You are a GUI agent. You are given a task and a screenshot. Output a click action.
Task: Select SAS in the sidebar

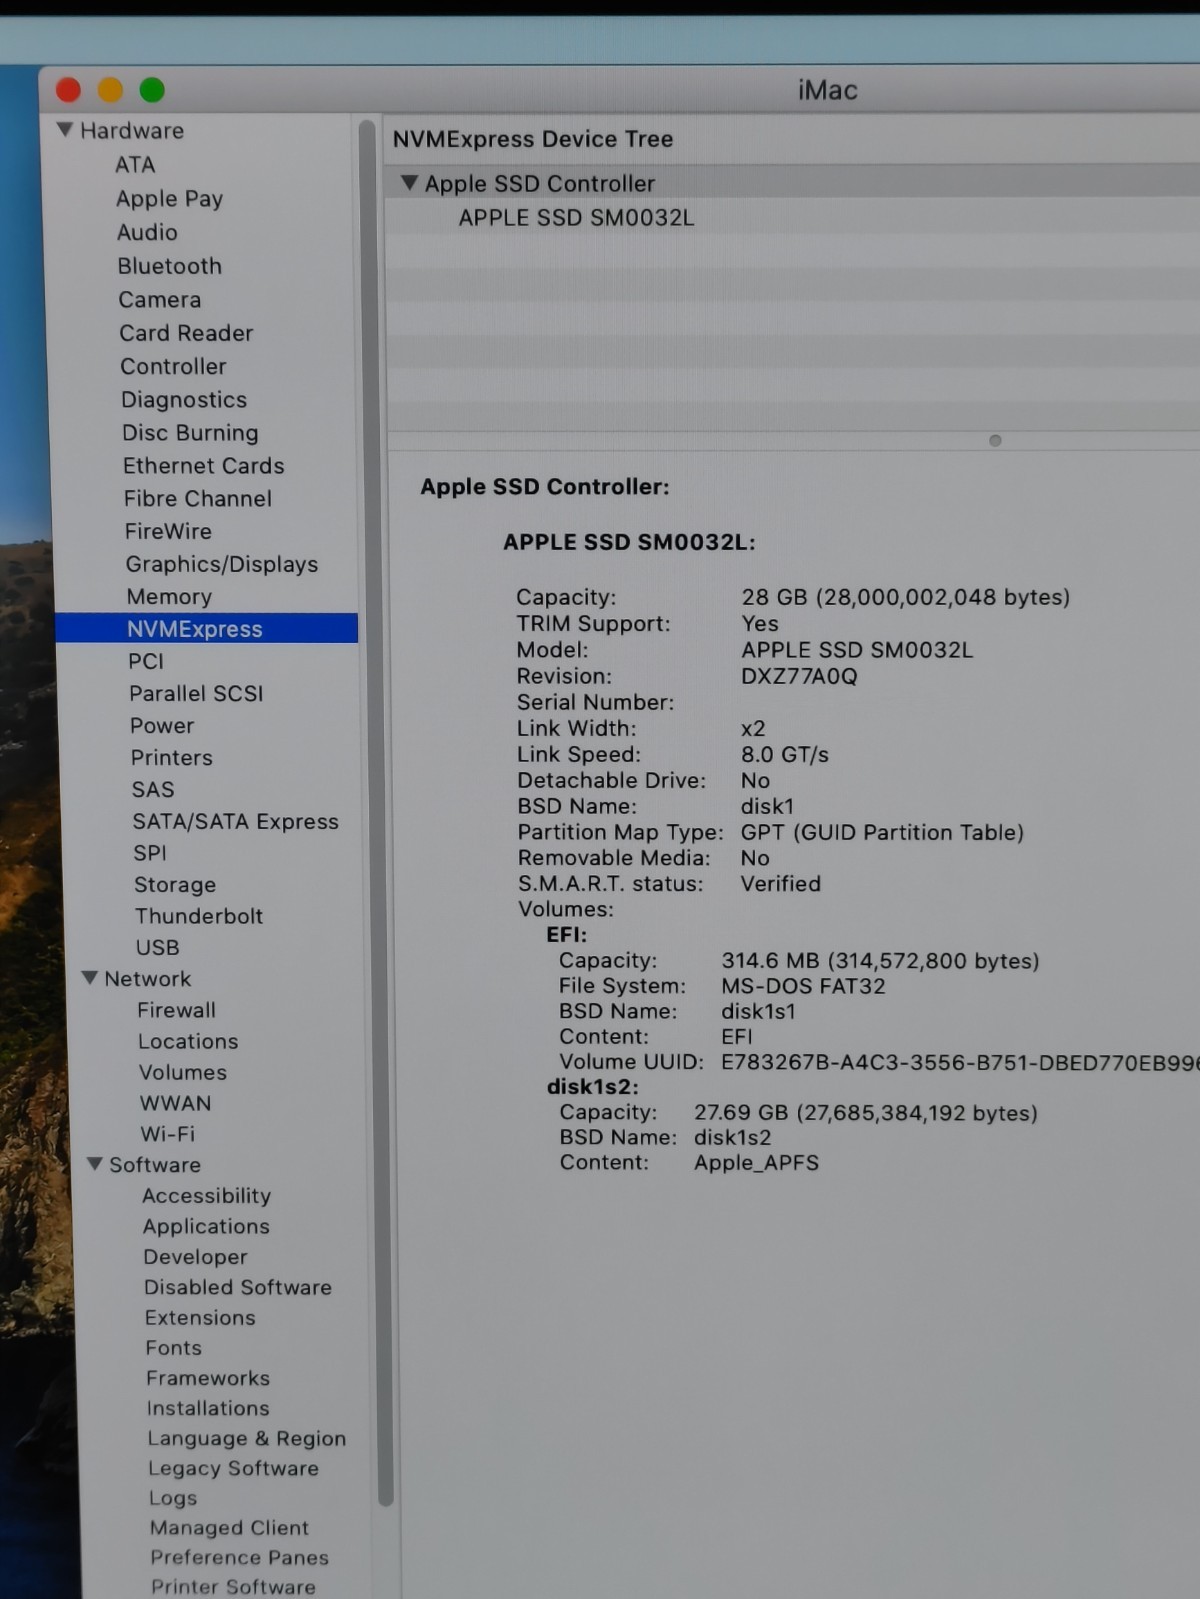pos(153,790)
